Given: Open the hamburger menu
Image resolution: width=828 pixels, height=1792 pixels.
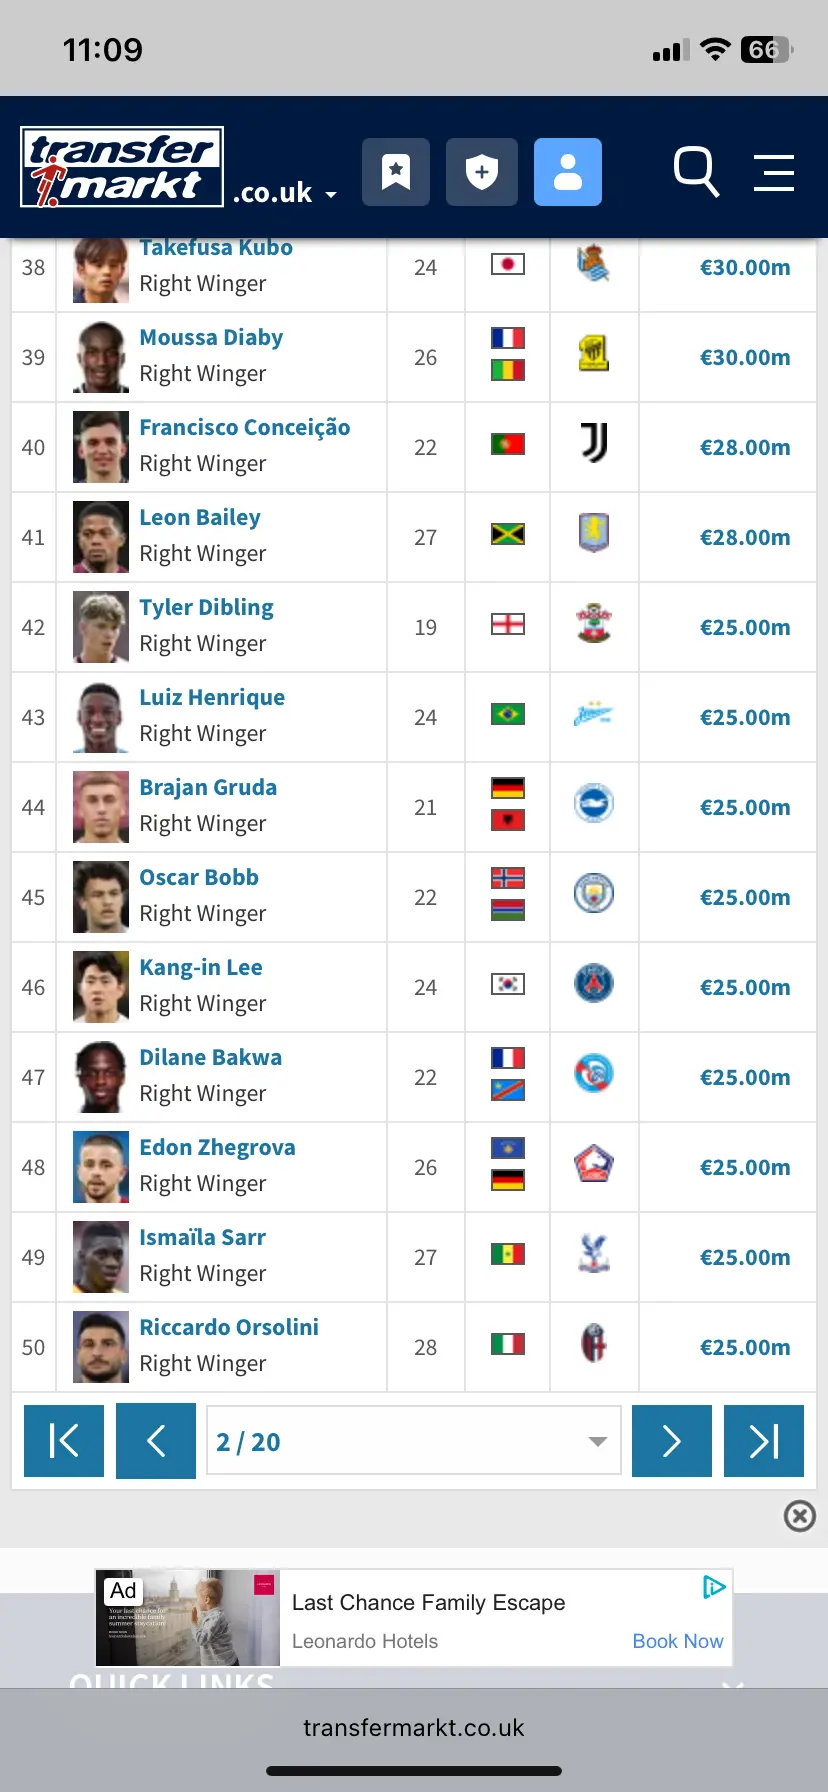Looking at the screenshot, I should (x=773, y=172).
